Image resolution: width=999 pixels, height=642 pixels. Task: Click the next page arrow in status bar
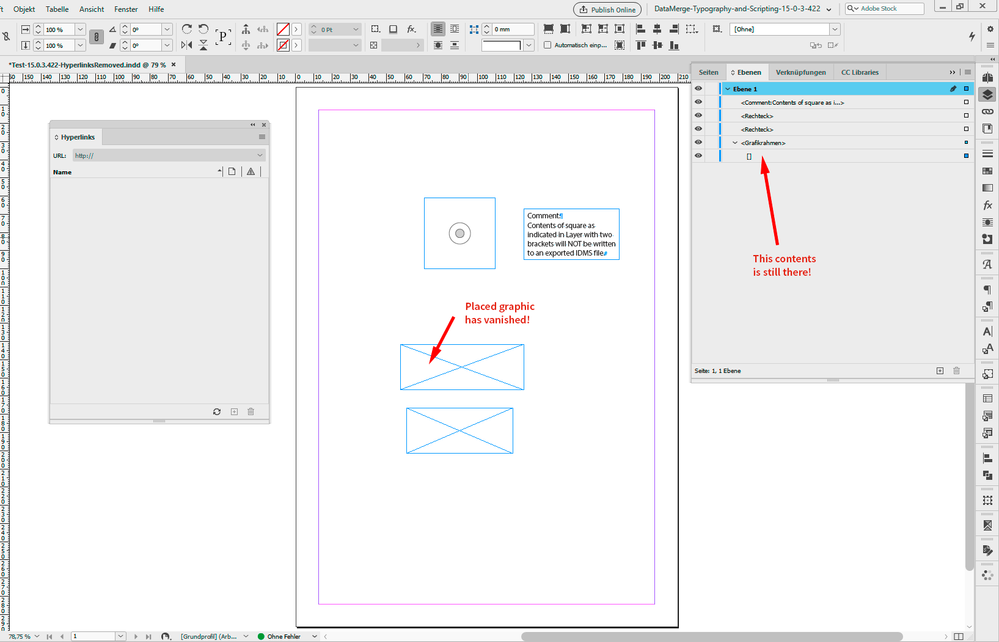click(136, 636)
